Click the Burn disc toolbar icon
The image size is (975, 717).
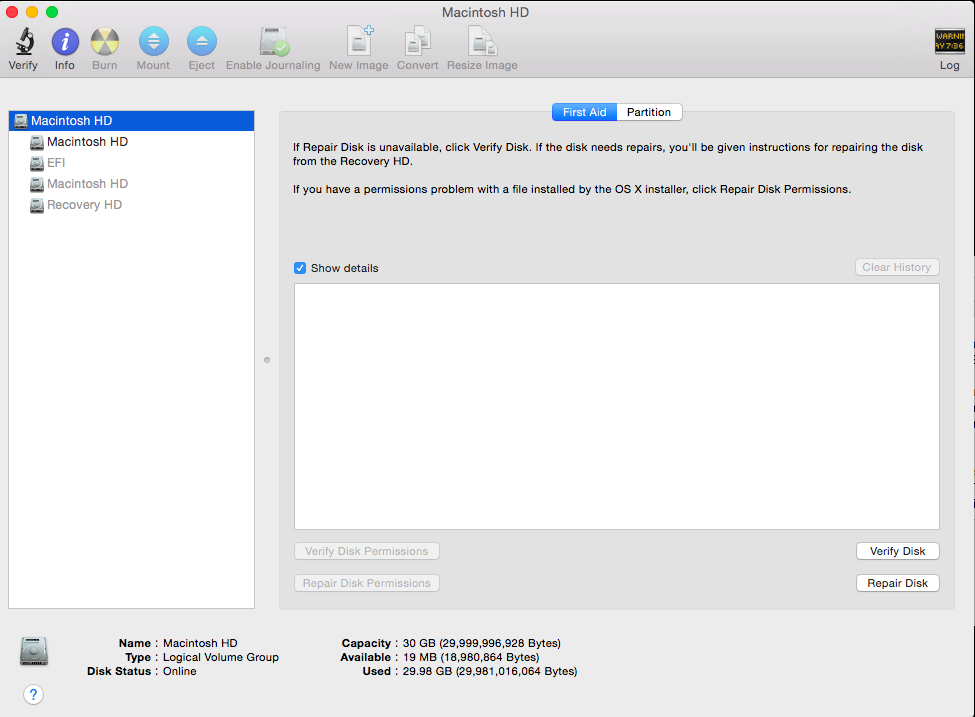105,42
